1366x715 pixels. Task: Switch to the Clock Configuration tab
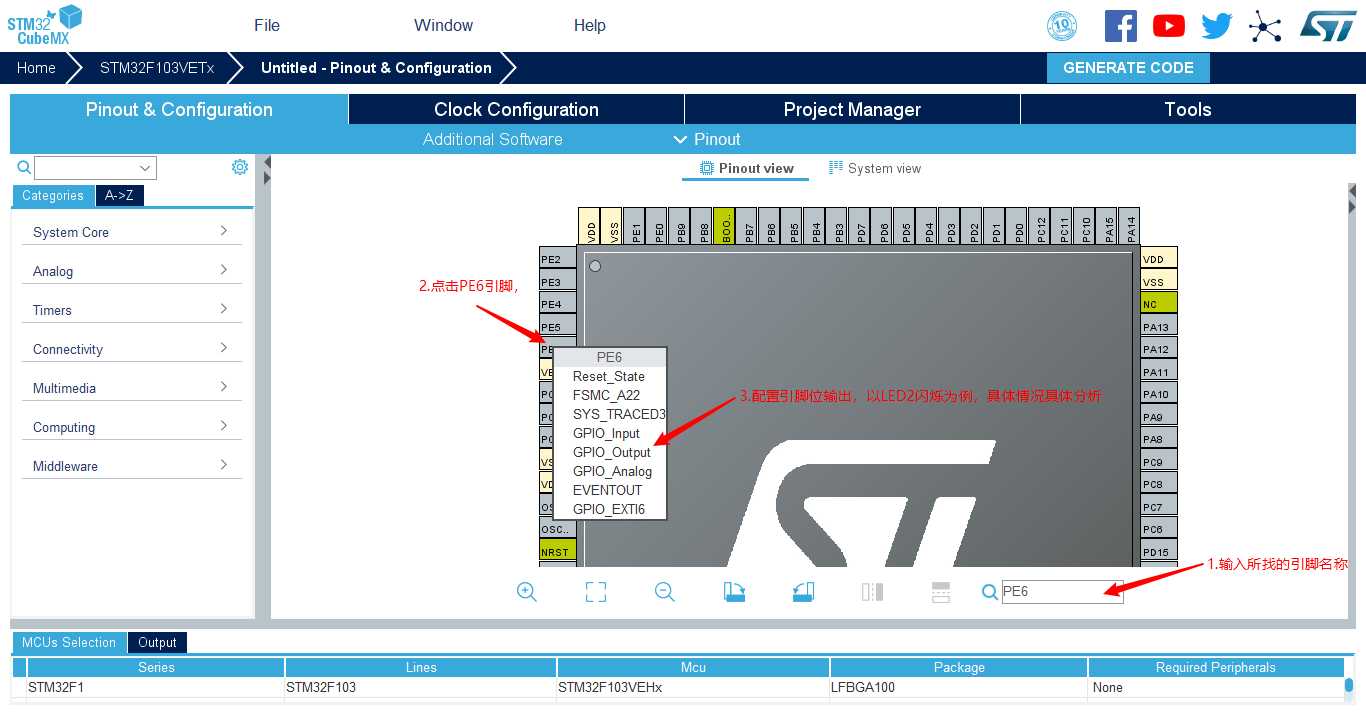point(516,110)
